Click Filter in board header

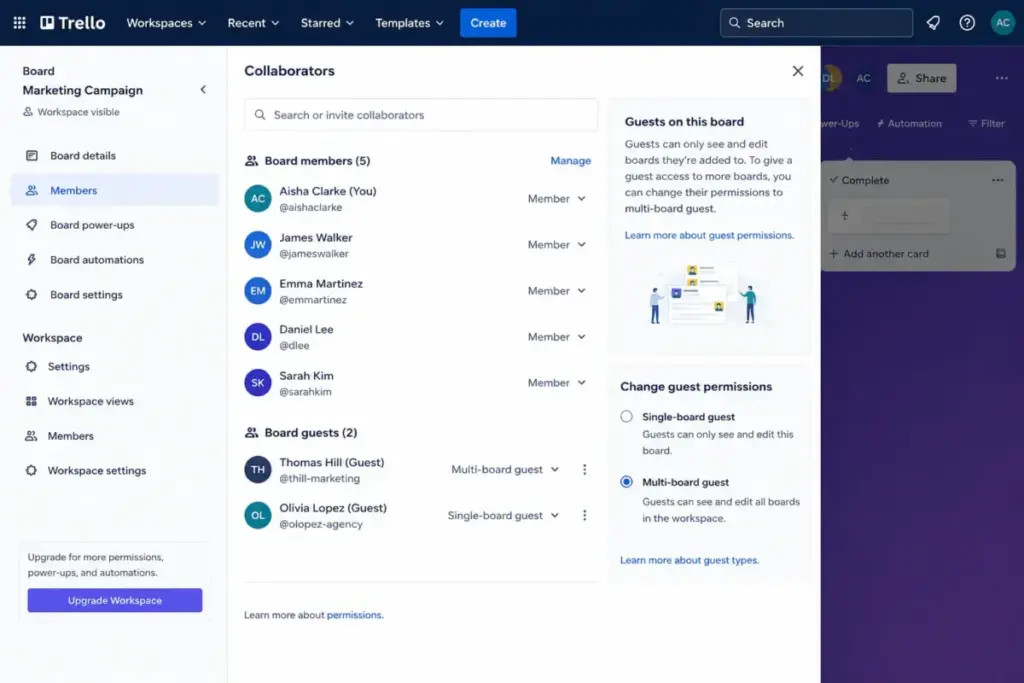coord(986,123)
